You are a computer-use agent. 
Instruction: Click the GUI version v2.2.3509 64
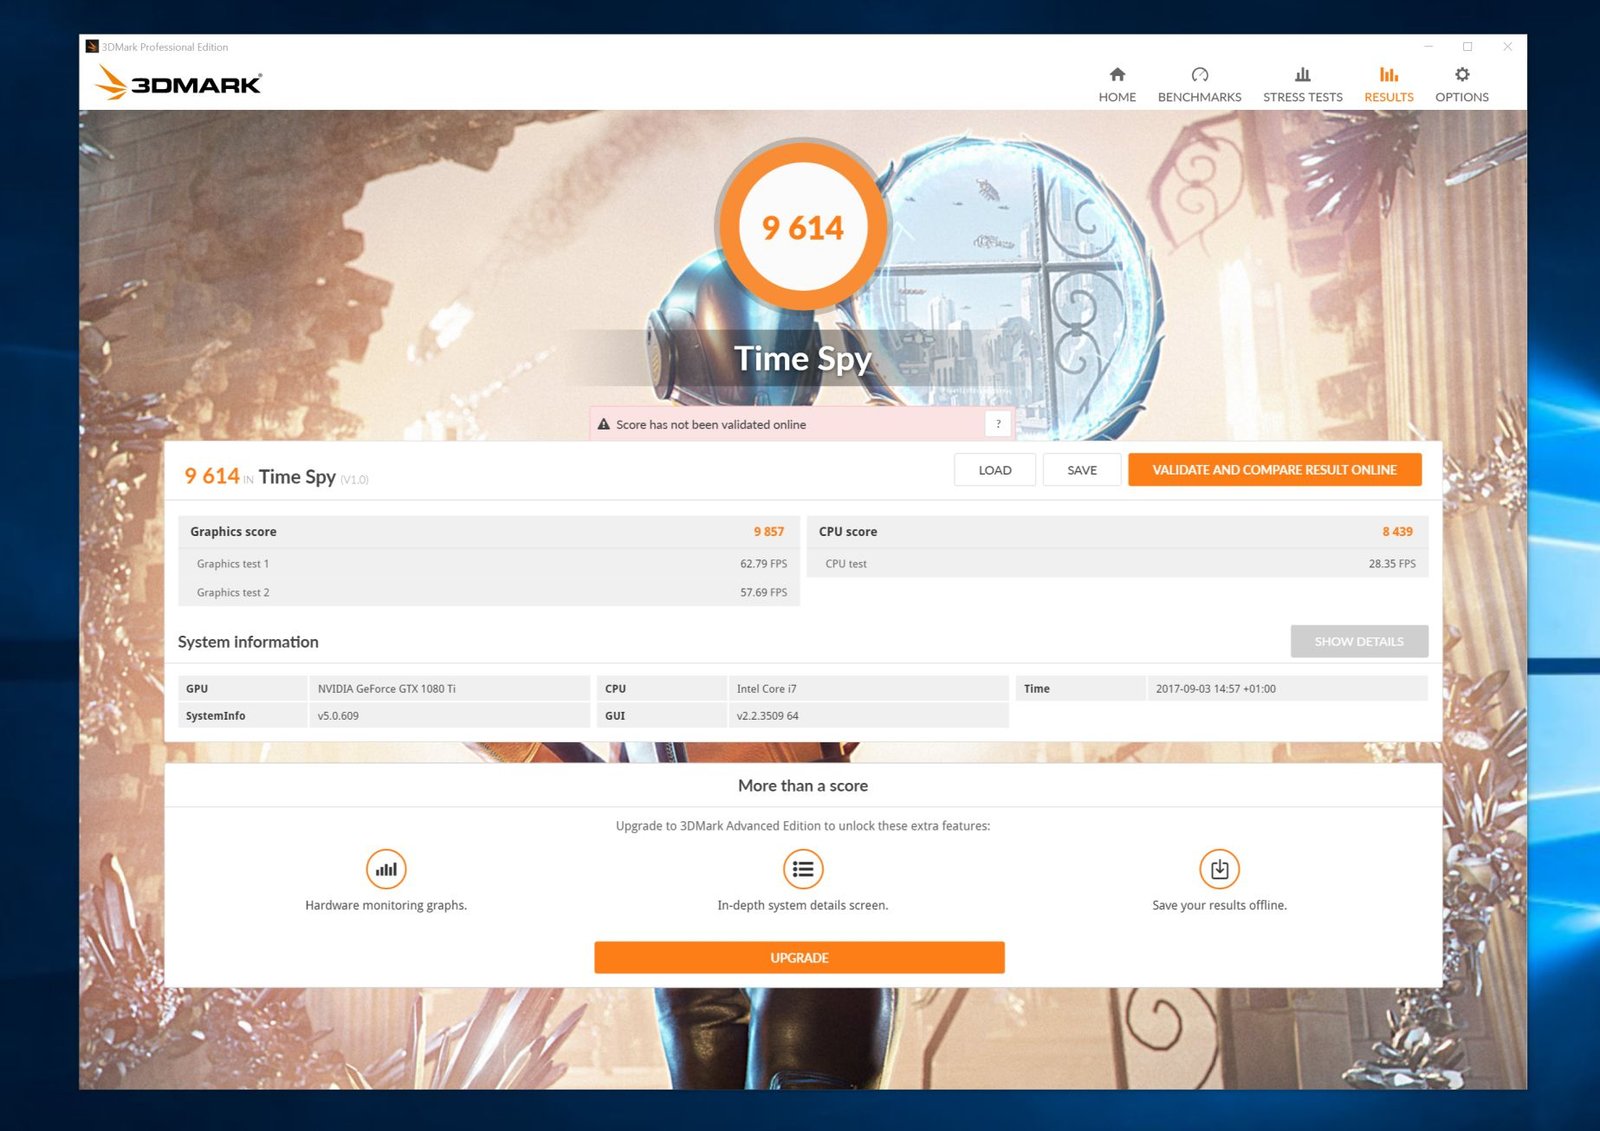coord(768,716)
